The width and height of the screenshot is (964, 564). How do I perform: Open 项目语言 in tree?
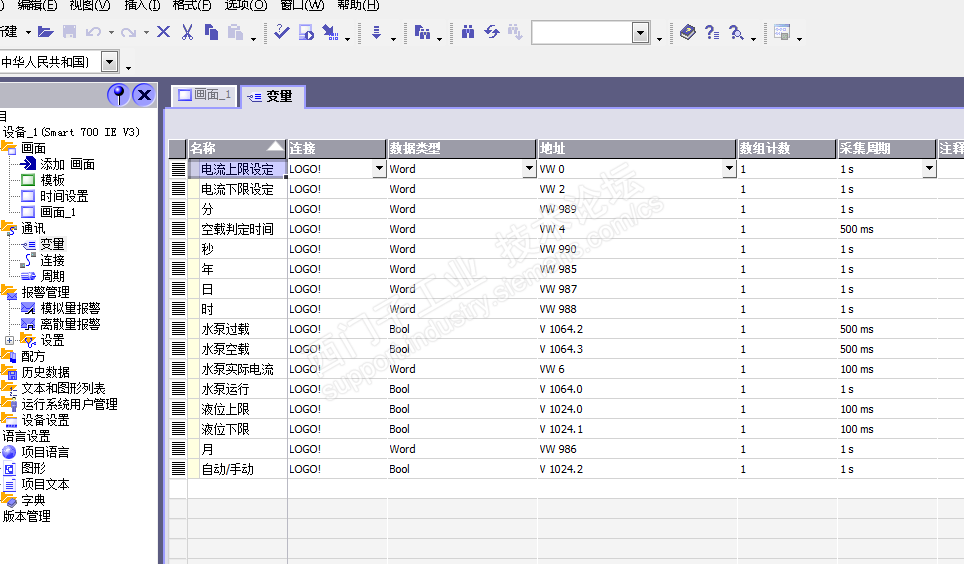45,452
